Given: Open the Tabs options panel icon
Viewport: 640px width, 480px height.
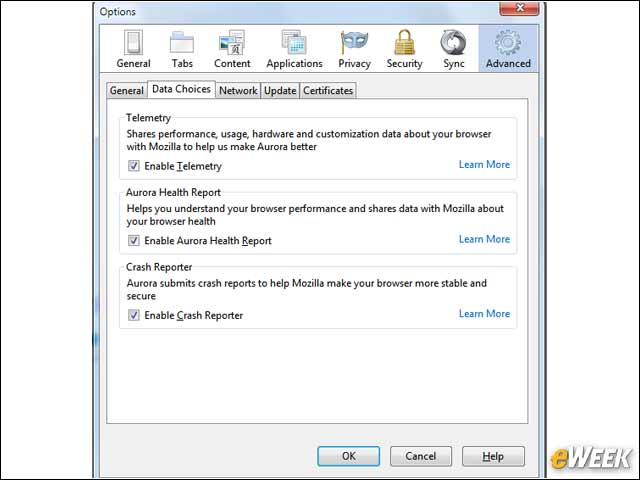Looking at the screenshot, I should [182, 49].
